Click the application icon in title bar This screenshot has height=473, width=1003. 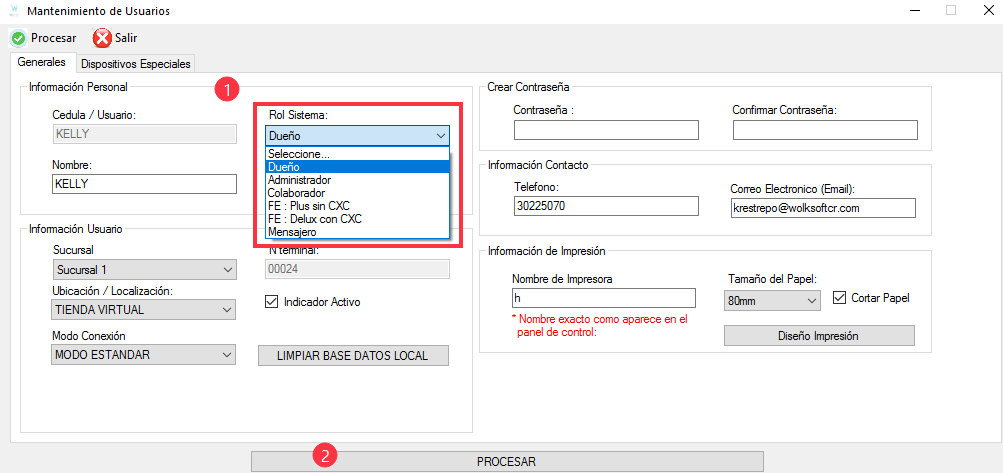pos(13,11)
